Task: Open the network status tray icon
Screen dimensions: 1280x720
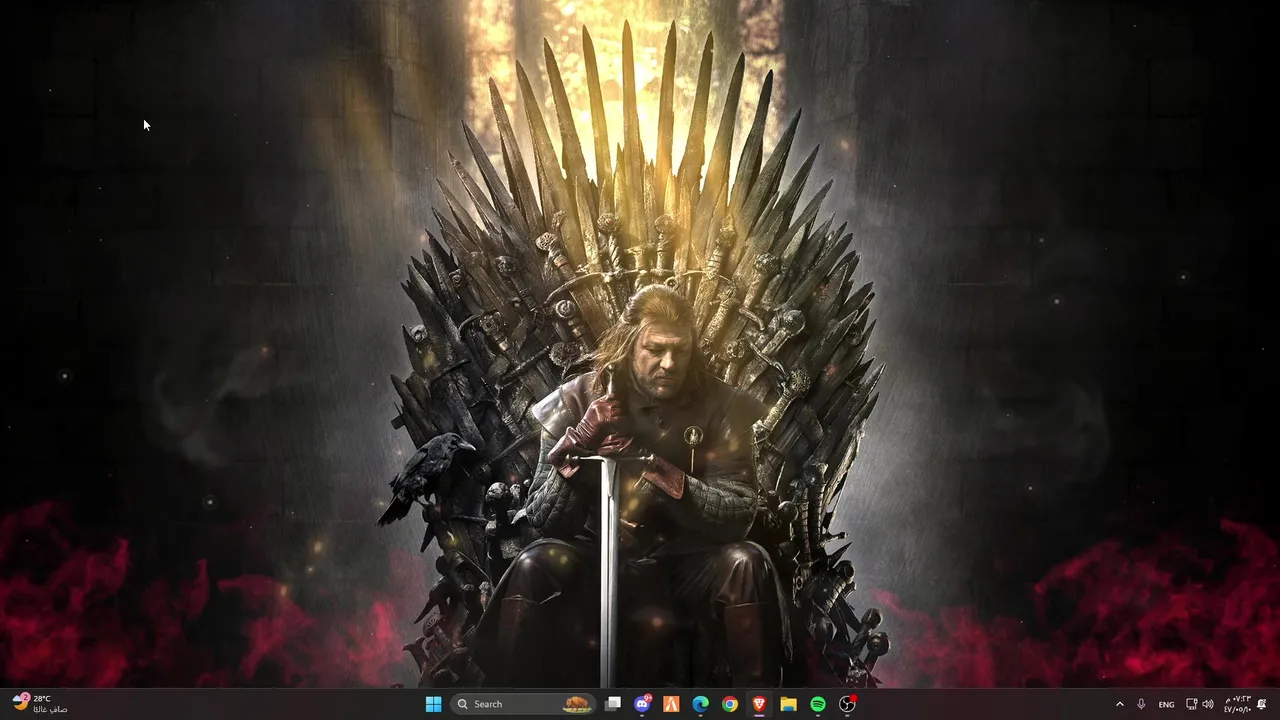Action: point(1191,704)
